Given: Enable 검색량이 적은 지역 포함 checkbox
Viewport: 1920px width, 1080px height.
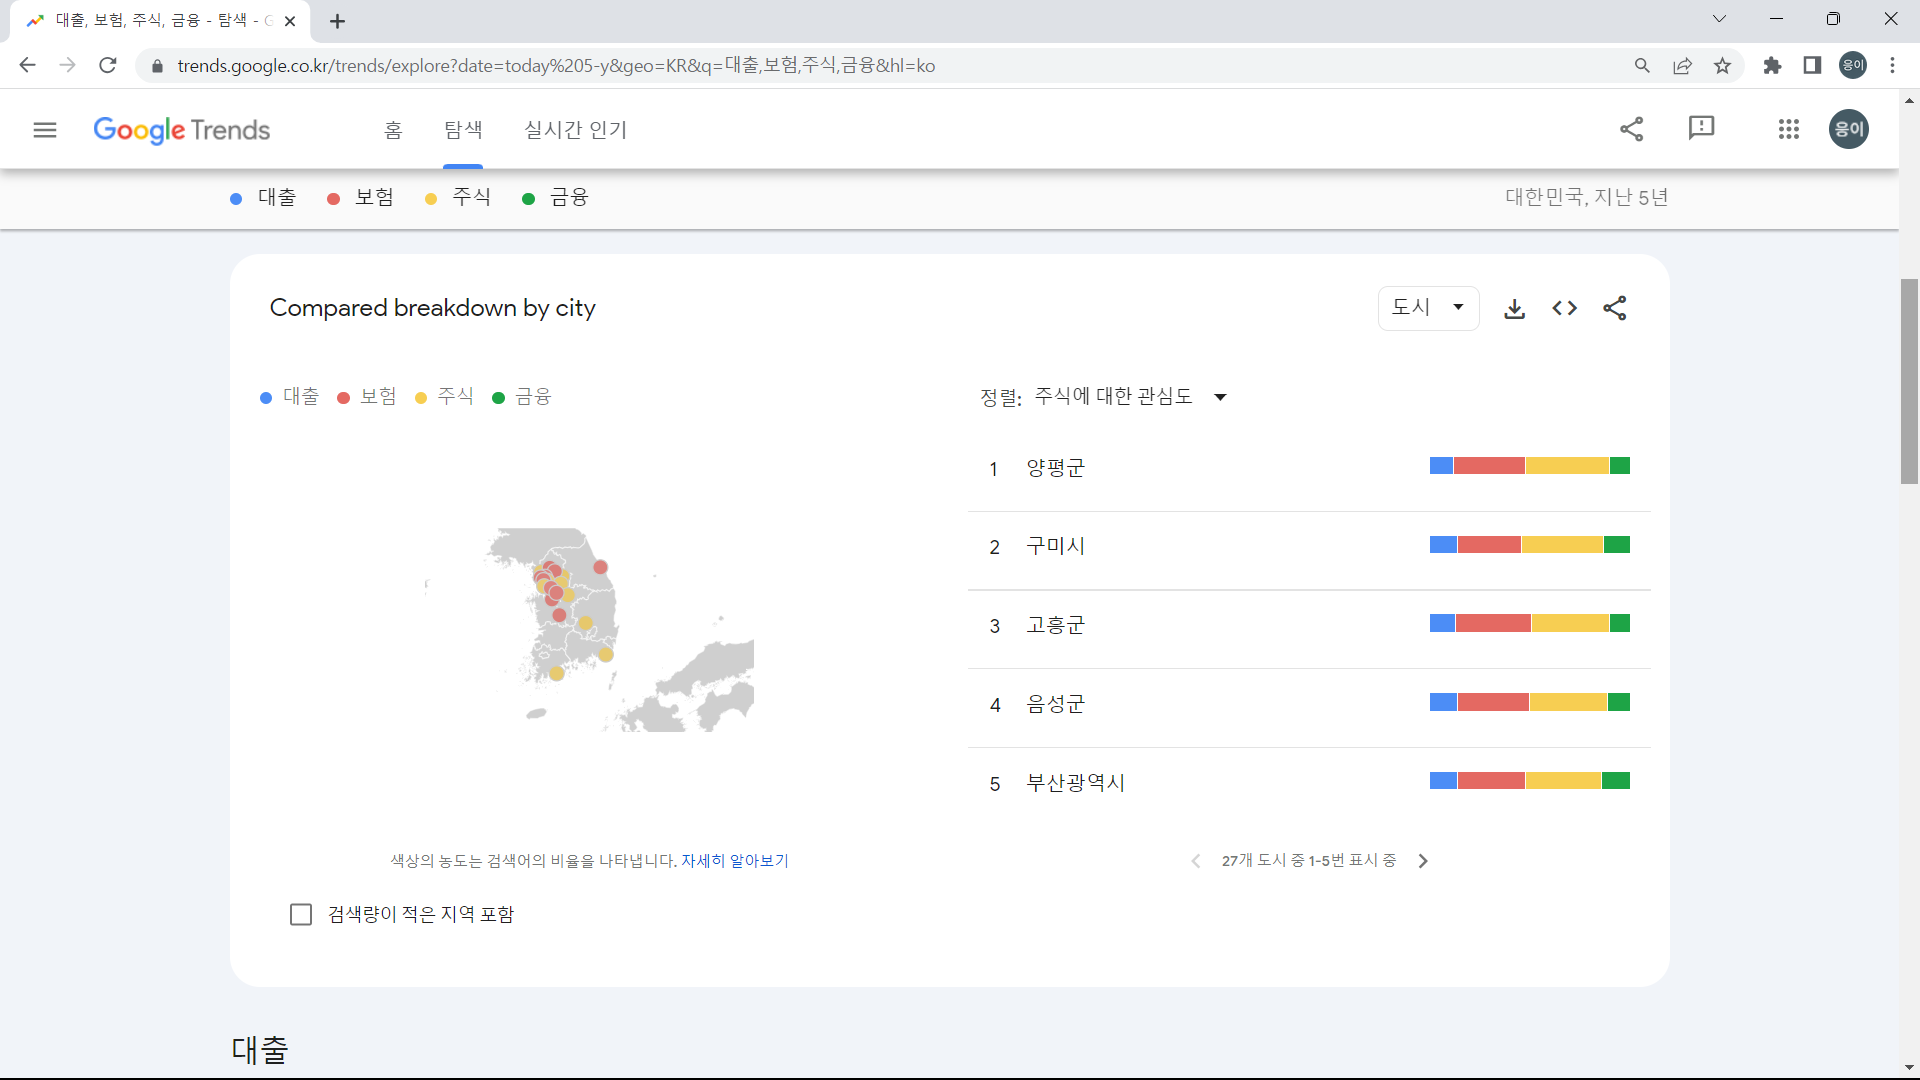Looking at the screenshot, I should pos(301,913).
